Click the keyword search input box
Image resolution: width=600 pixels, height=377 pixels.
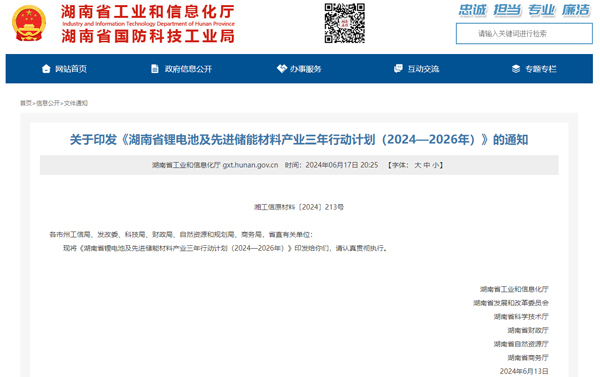[524, 34]
